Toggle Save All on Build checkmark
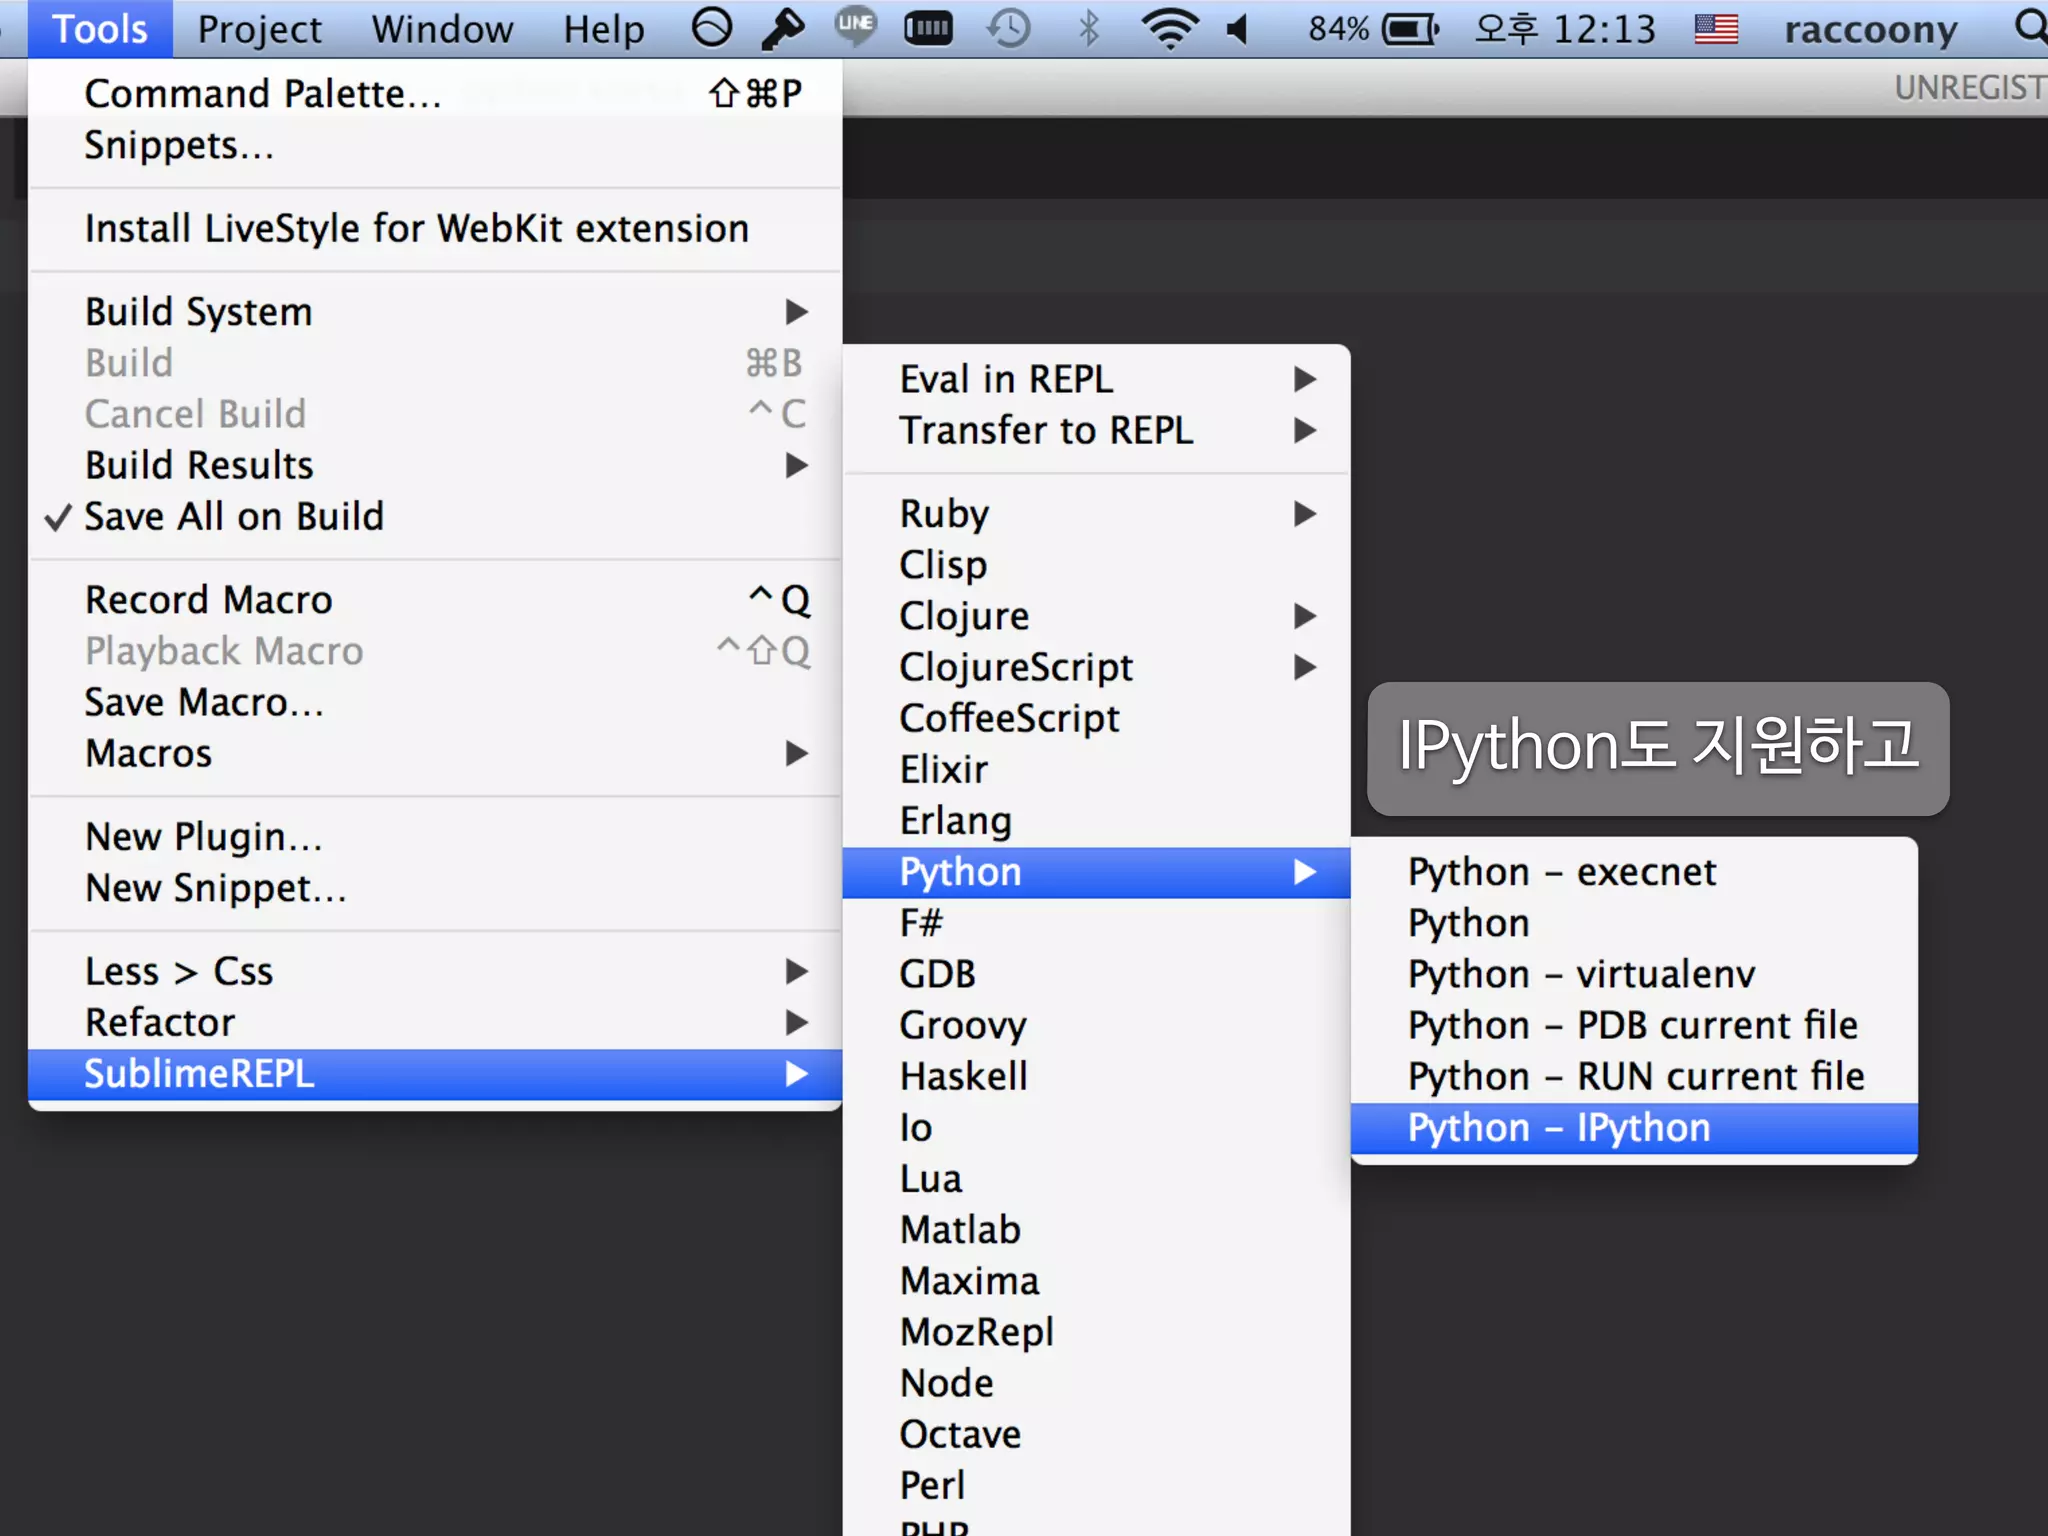This screenshot has width=2048, height=1536. coord(435,516)
